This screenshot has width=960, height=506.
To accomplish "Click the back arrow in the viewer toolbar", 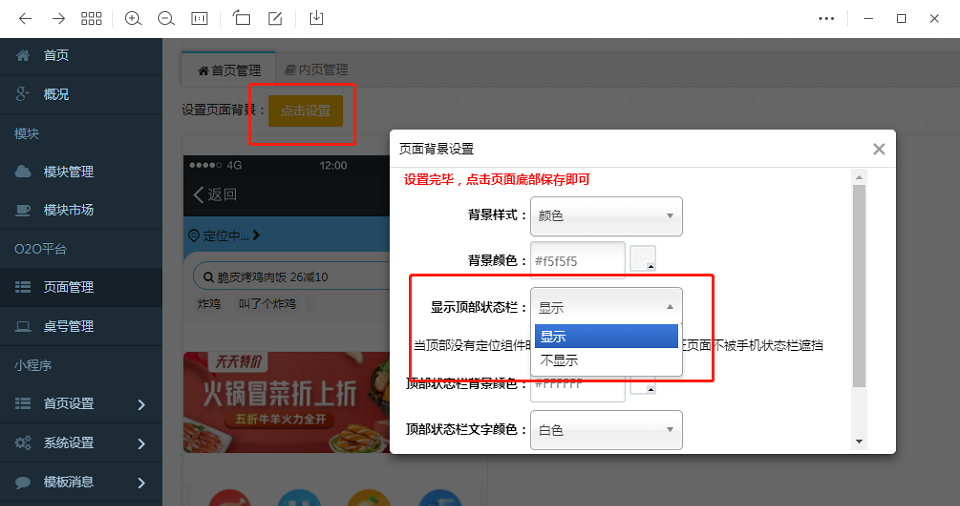I will click(25, 18).
